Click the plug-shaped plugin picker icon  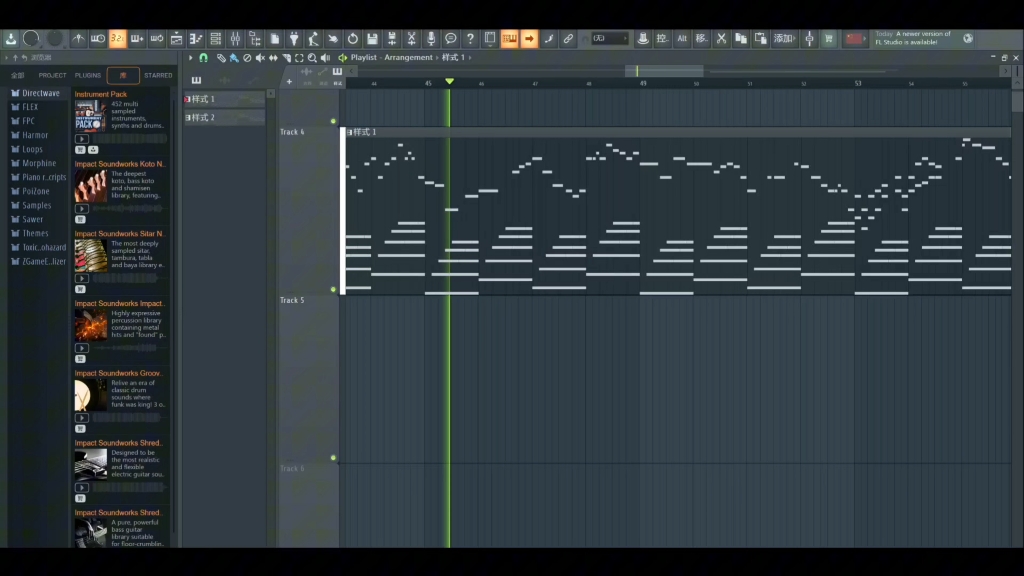(x=294, y=39)
